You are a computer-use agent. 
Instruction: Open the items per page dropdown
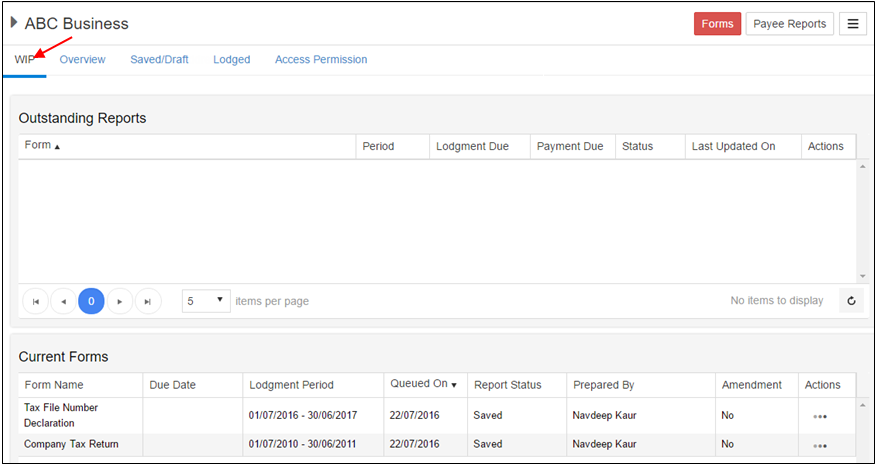206,300
